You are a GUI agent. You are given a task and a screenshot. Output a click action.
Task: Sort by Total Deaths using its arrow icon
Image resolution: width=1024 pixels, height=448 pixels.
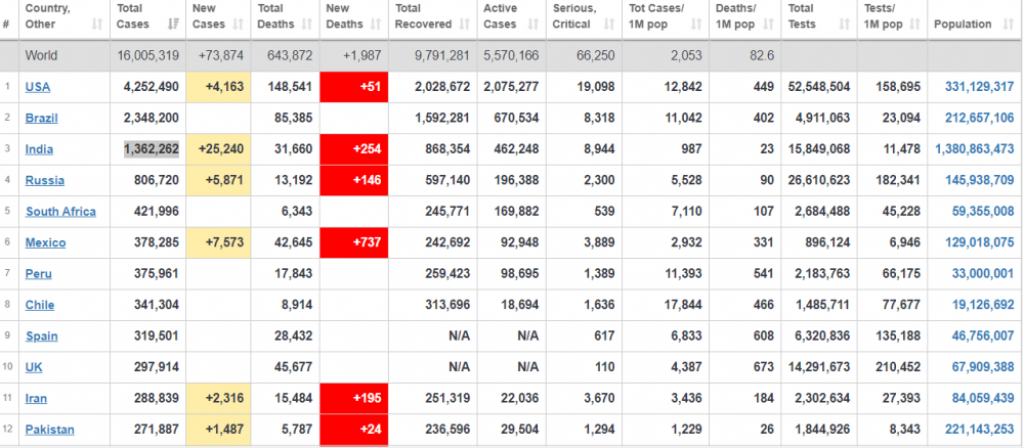(x=306, y=24)
